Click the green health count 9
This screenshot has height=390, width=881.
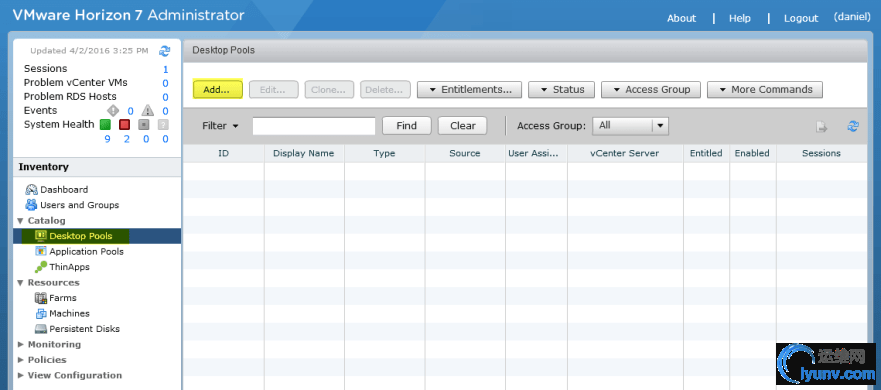pyautogui.click(x=107, y=139)
